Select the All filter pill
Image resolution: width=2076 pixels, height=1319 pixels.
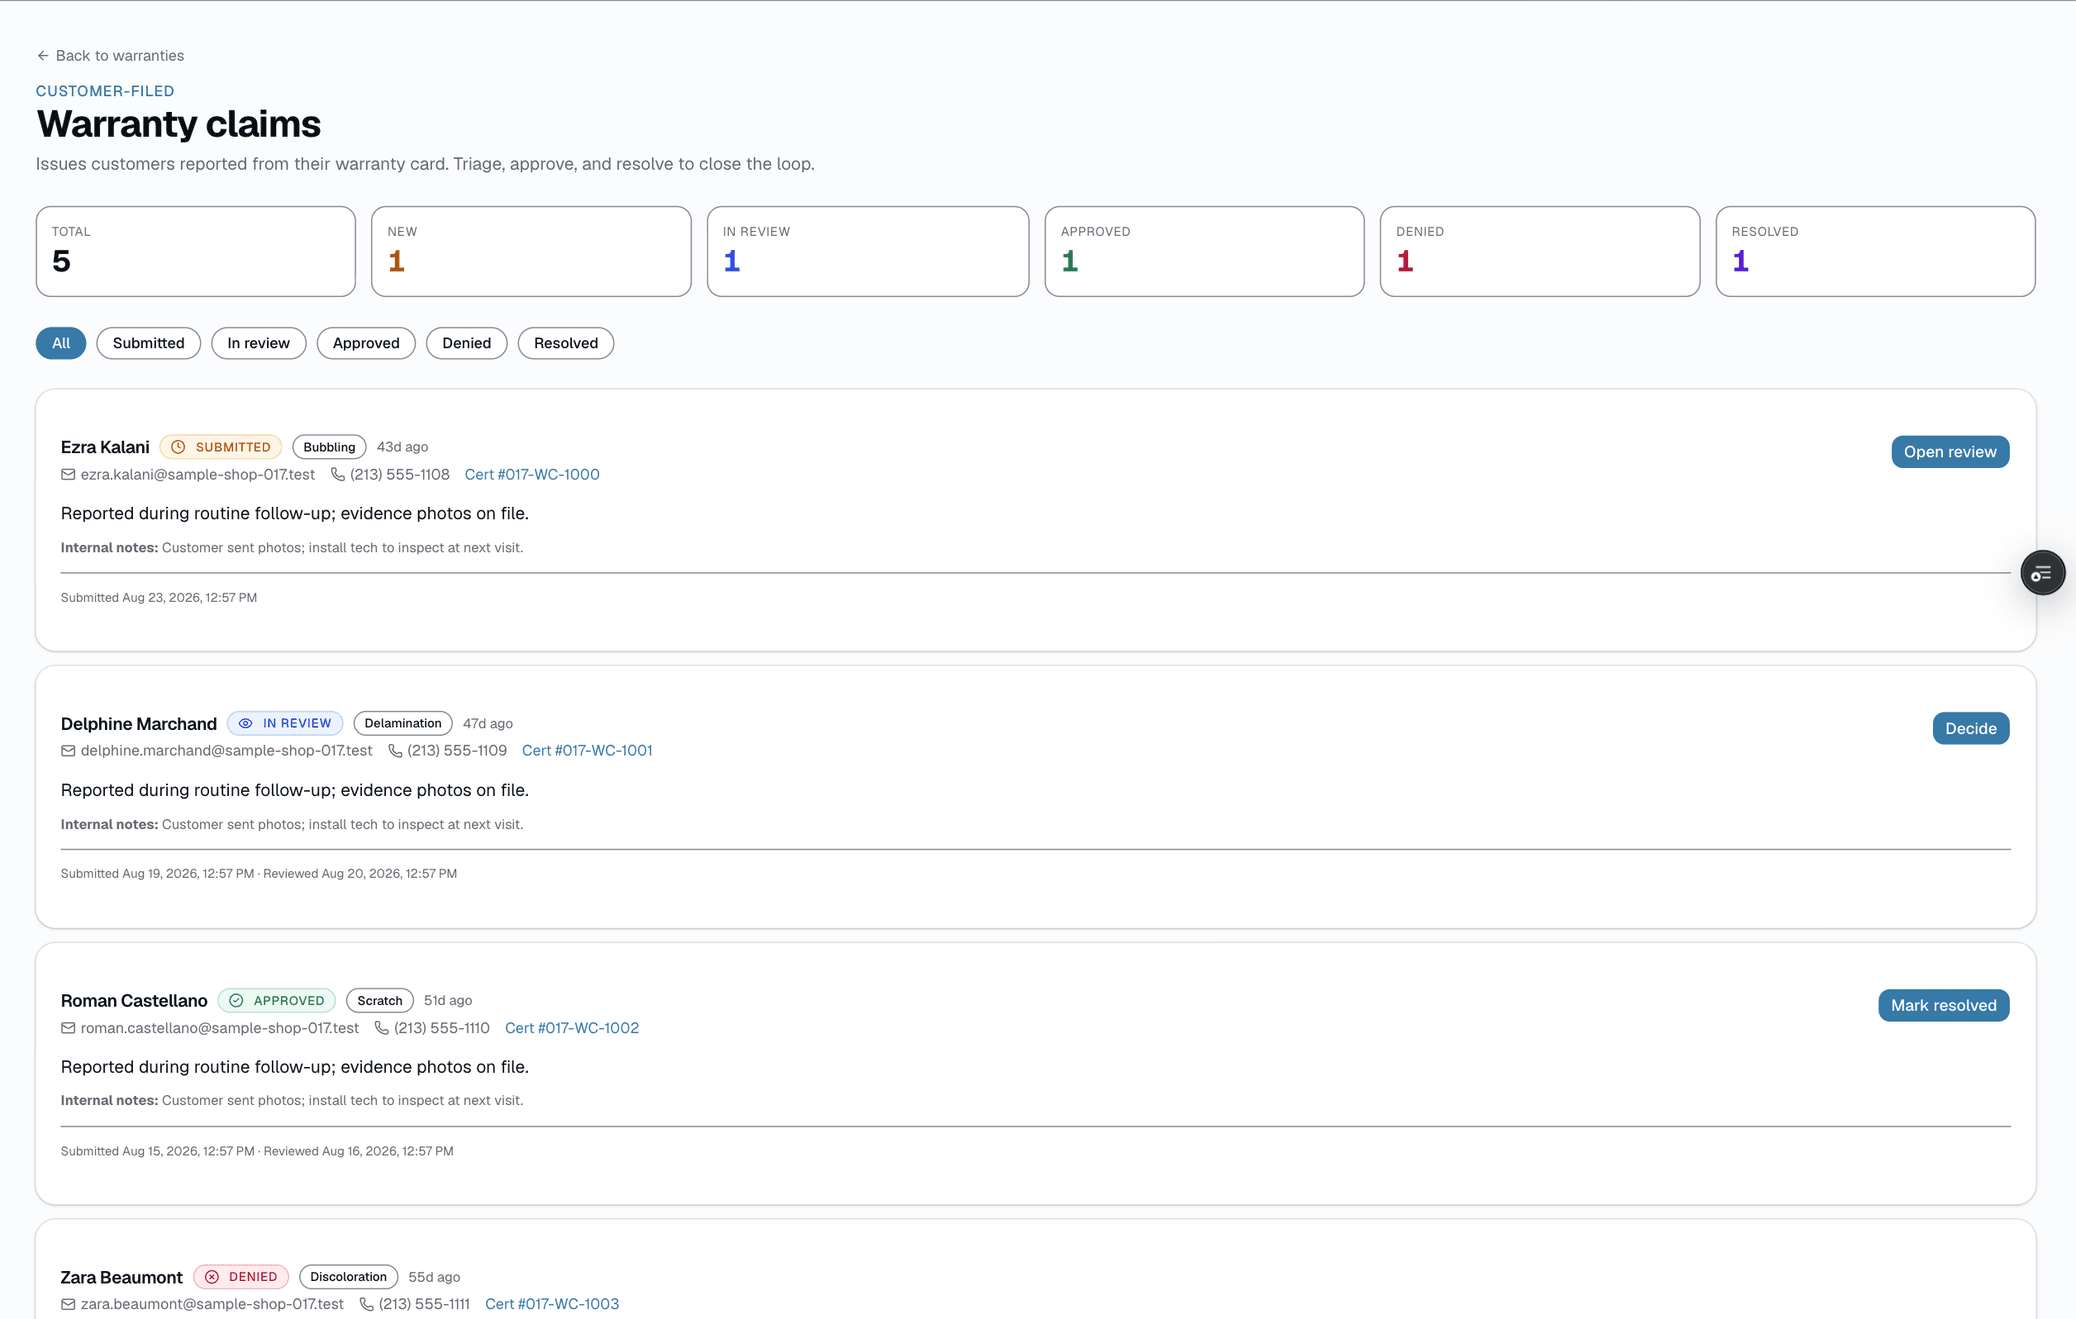click(61, 343)
